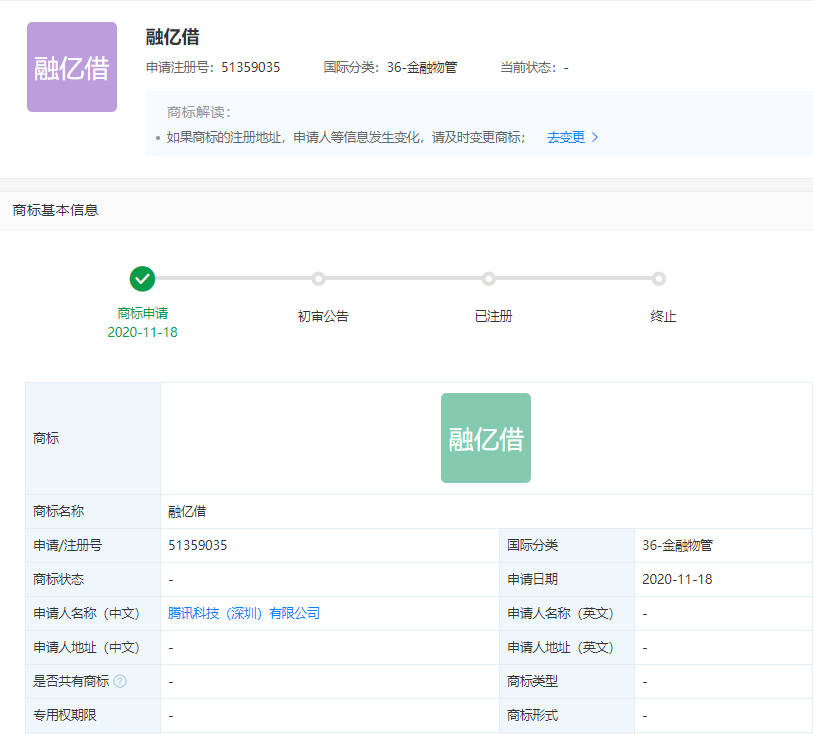
Task: Click the purple 融亿借 trademark logo
Action: pos(72,67)
